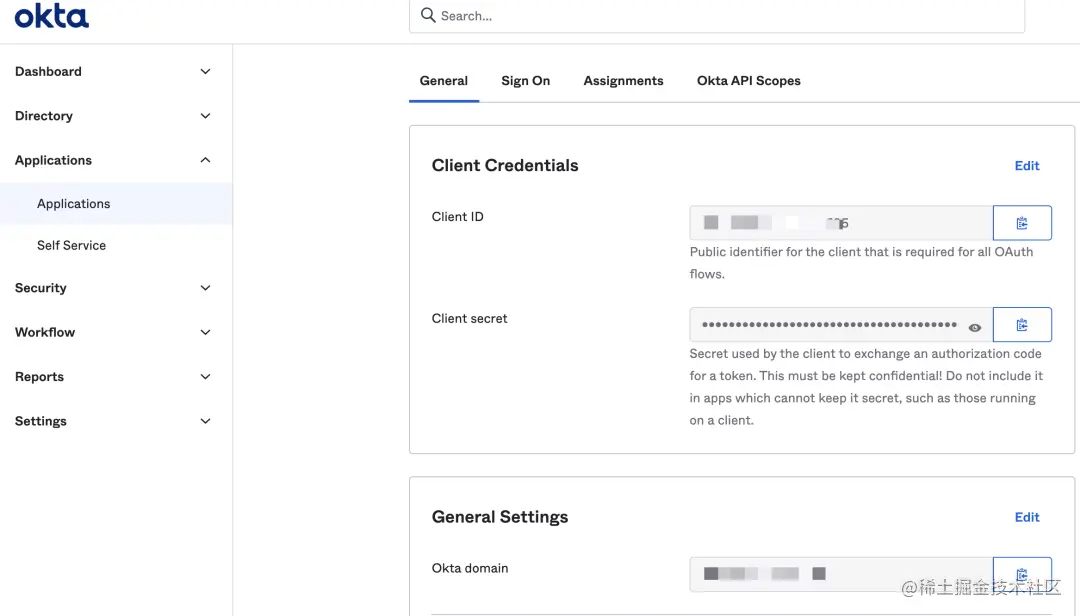Collapse the Applications menu chevron
The image size is (1080, 616).
(205, 160)
